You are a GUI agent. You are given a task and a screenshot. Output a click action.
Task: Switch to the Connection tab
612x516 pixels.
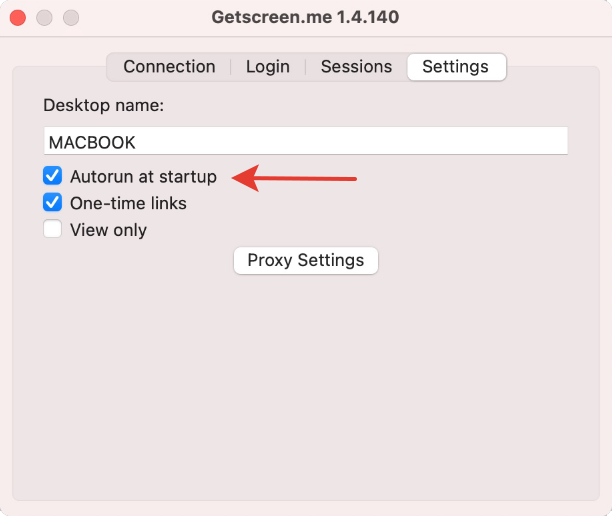[x=169, y=67]
